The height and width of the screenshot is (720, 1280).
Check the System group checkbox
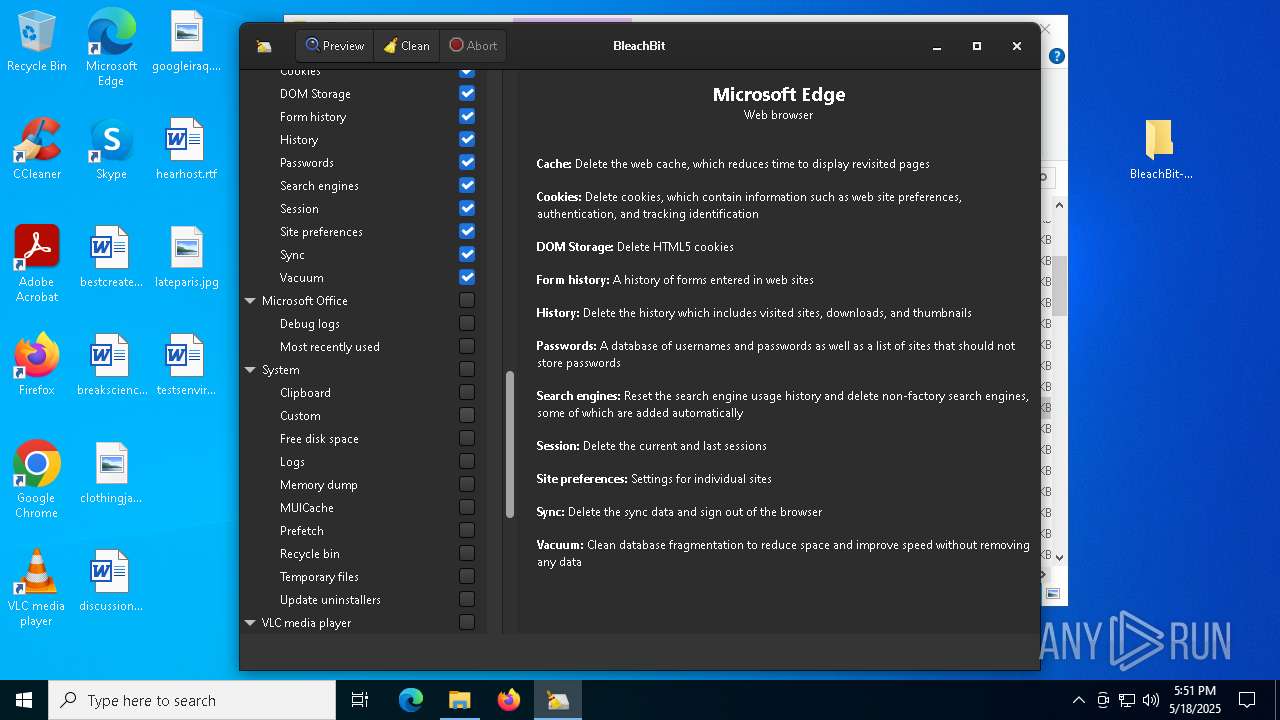point(467,369)
